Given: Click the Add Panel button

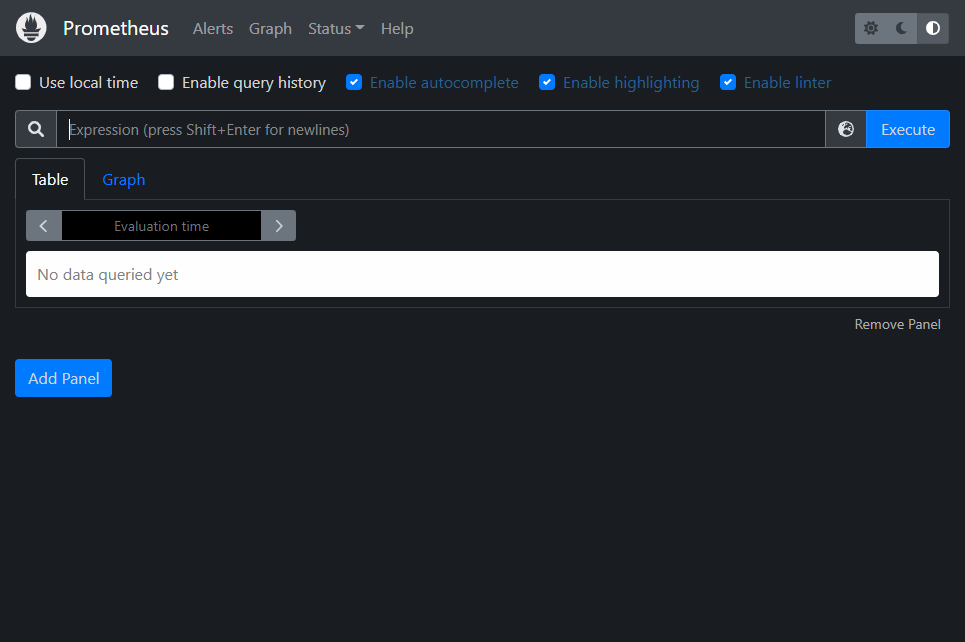Looking at the screenshot, I should [x=63, y=378].
